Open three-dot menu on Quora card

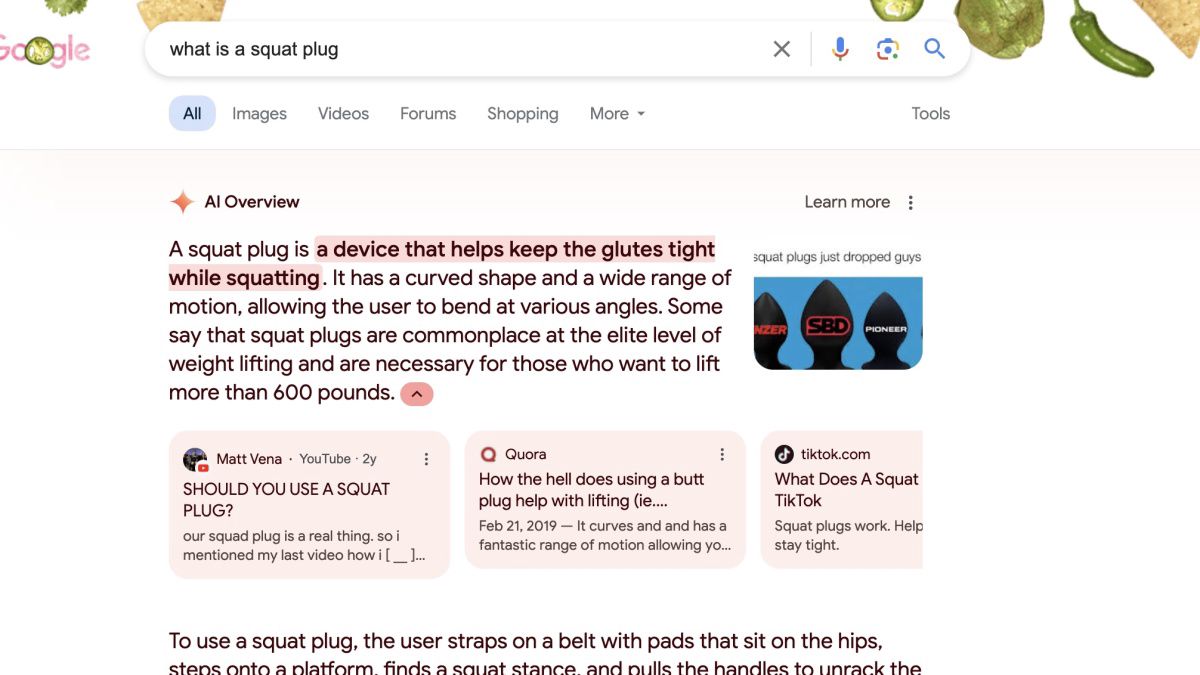click(x=722, y=455)
